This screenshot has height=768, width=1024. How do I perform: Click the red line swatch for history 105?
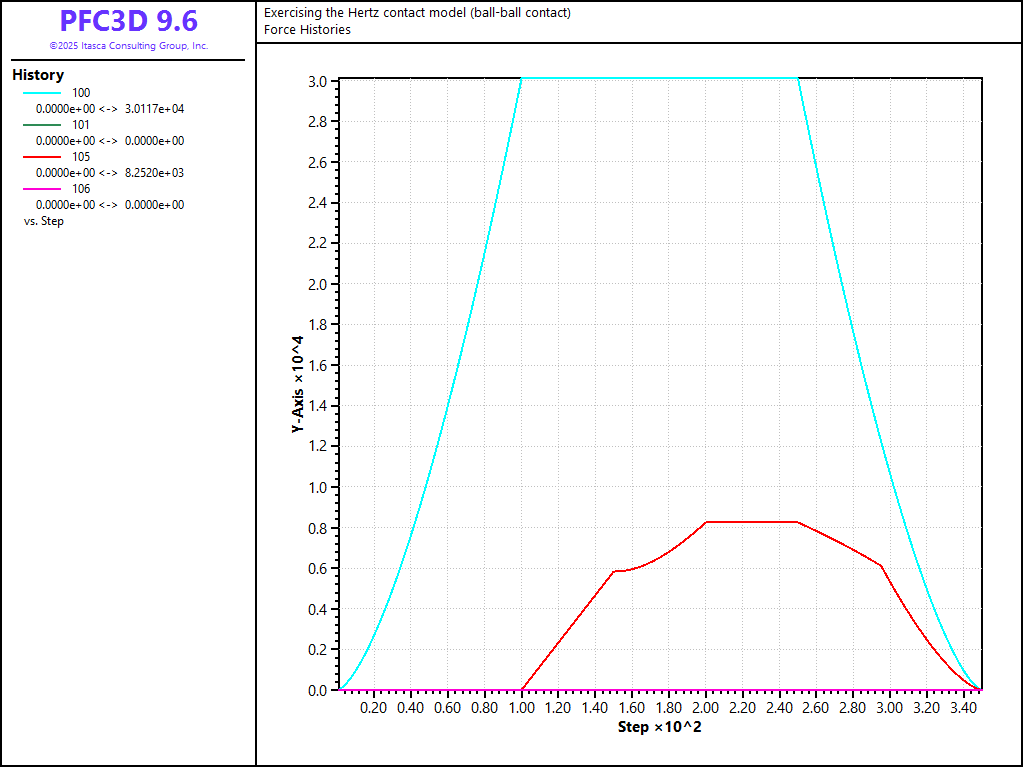42,157
